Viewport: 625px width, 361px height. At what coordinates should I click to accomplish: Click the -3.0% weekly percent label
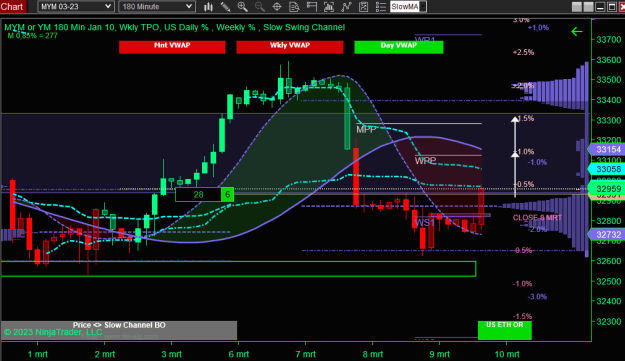[537, 296]
